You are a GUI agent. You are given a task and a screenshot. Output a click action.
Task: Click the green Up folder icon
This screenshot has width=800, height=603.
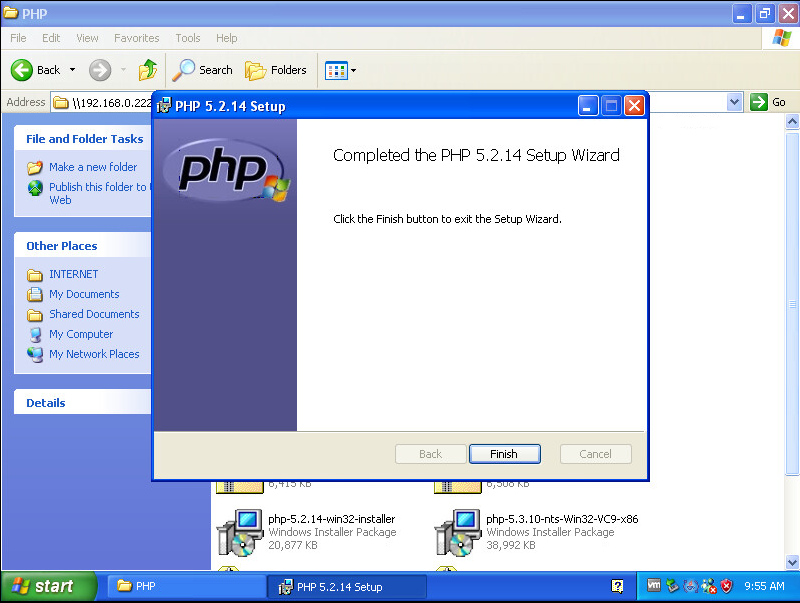(x=147, y=70)
